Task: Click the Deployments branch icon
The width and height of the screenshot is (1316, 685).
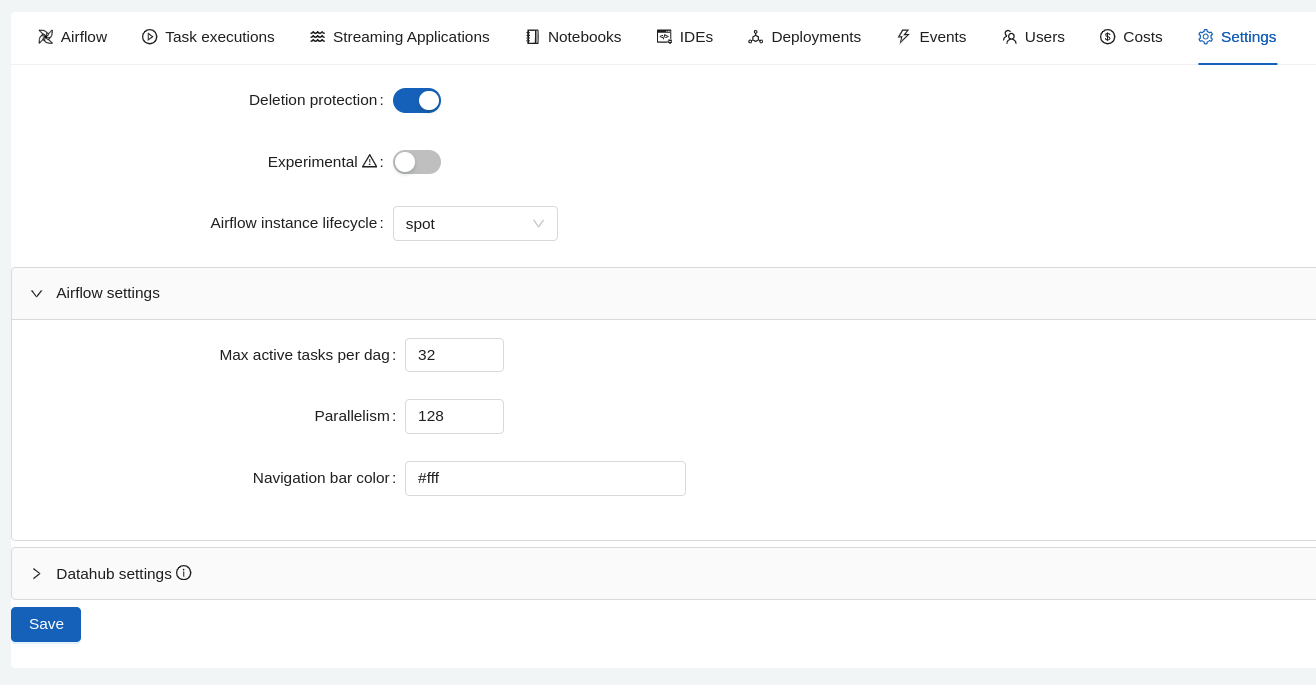Action: coord(755,36)
